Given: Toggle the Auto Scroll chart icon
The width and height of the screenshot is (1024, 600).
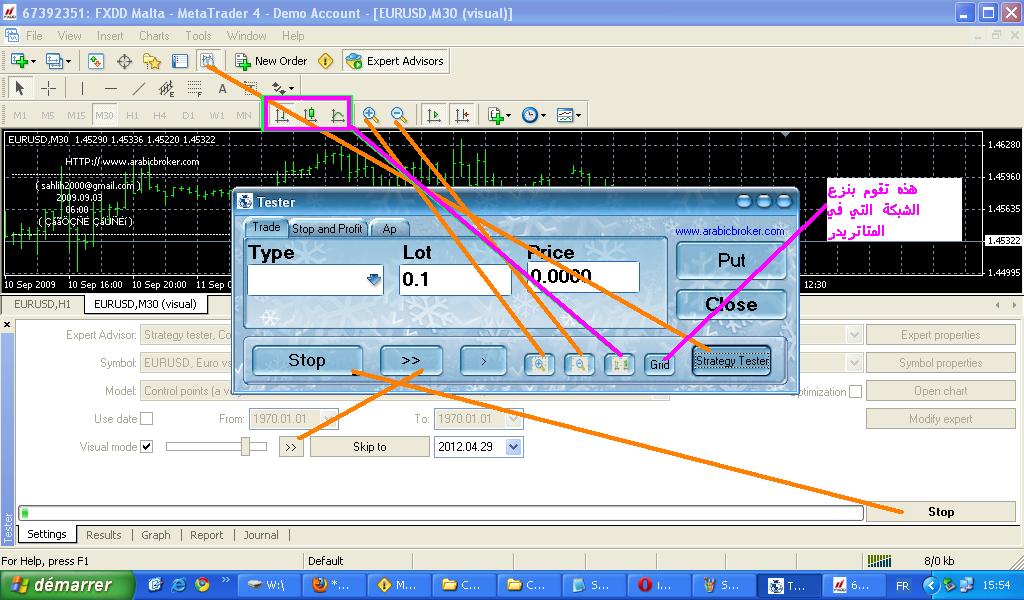Looking at the screenshot, I should click(x=434, y=116).
